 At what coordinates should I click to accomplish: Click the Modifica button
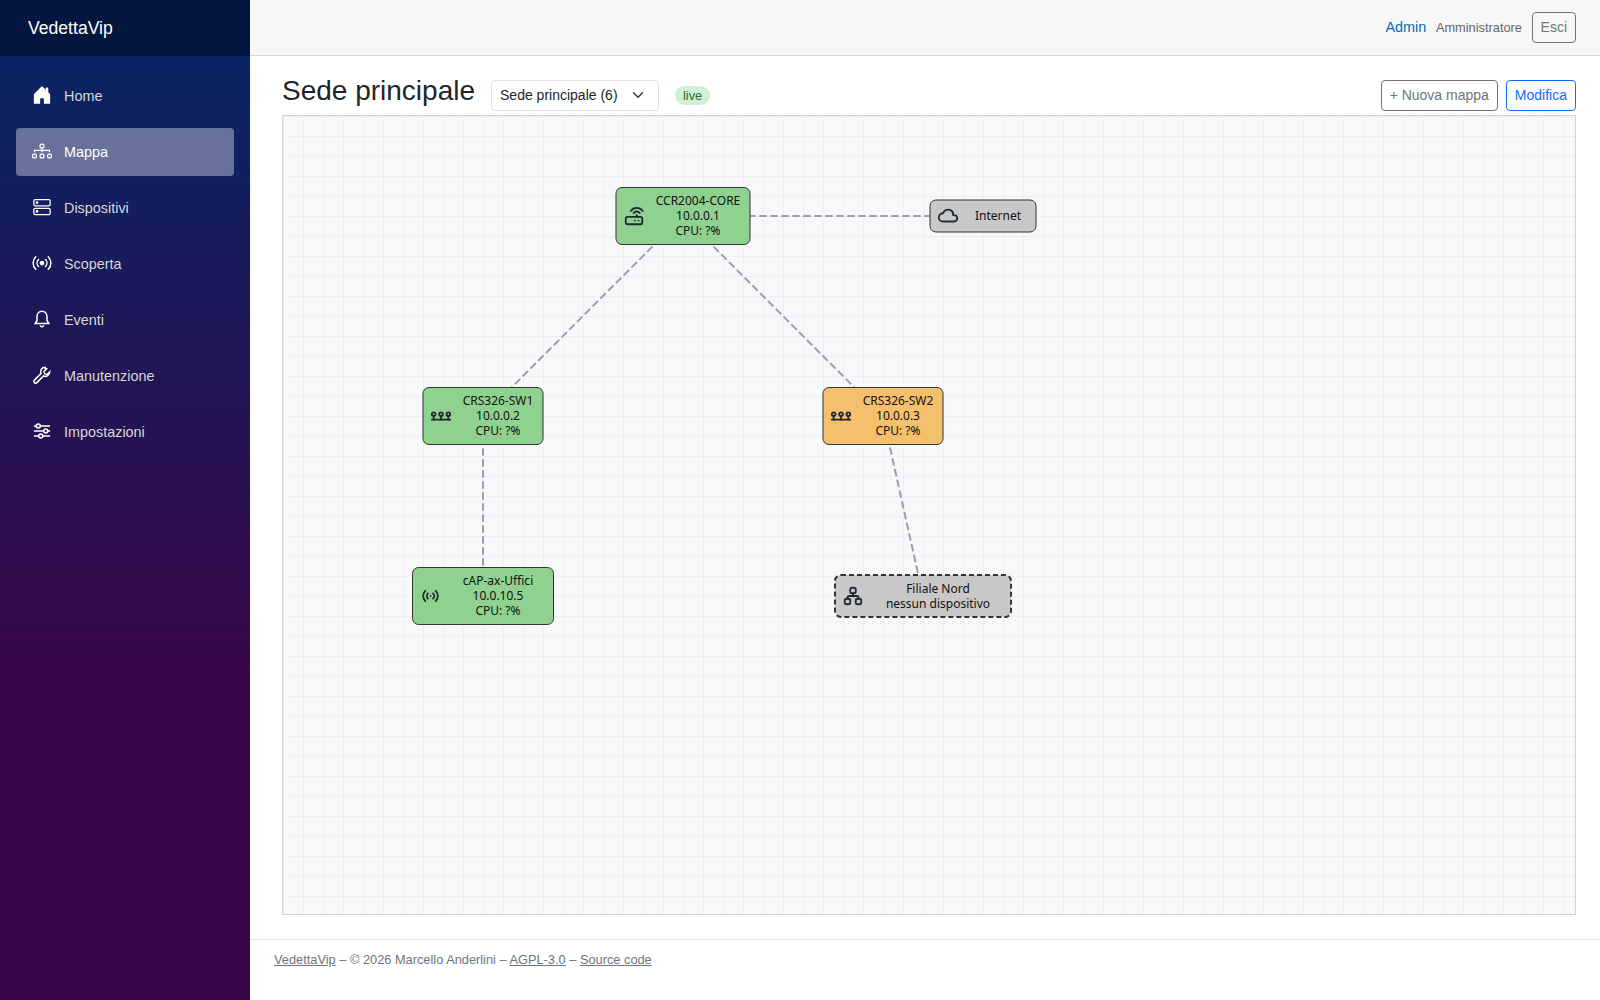[x=1540, y=95]
